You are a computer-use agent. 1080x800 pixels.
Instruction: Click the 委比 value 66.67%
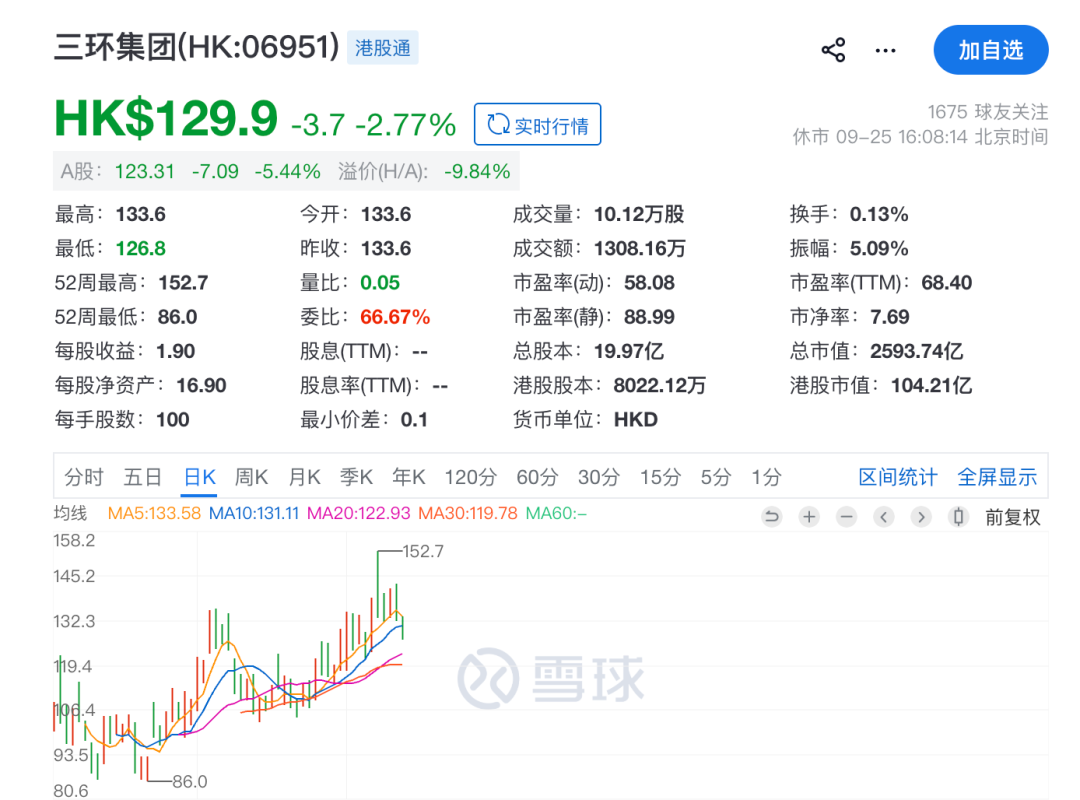pyautogui.click(x=395, y=317)
